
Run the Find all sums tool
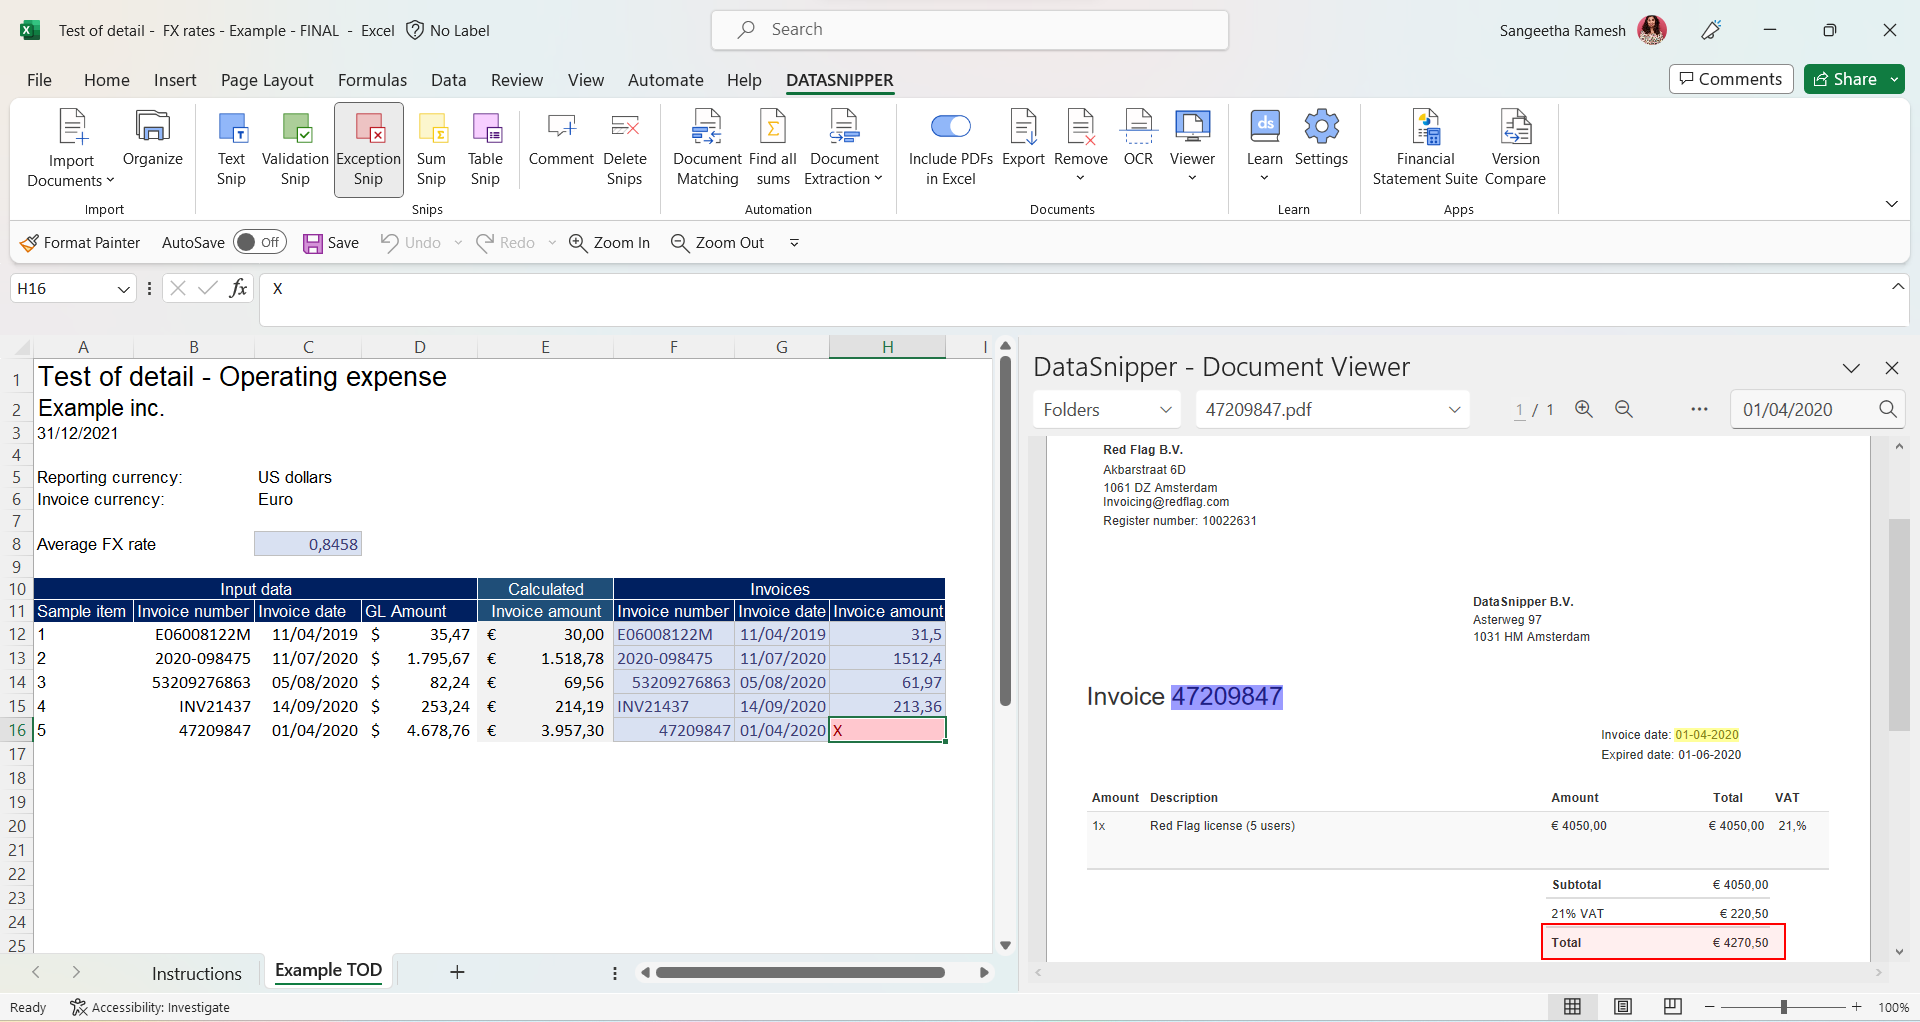773,148
